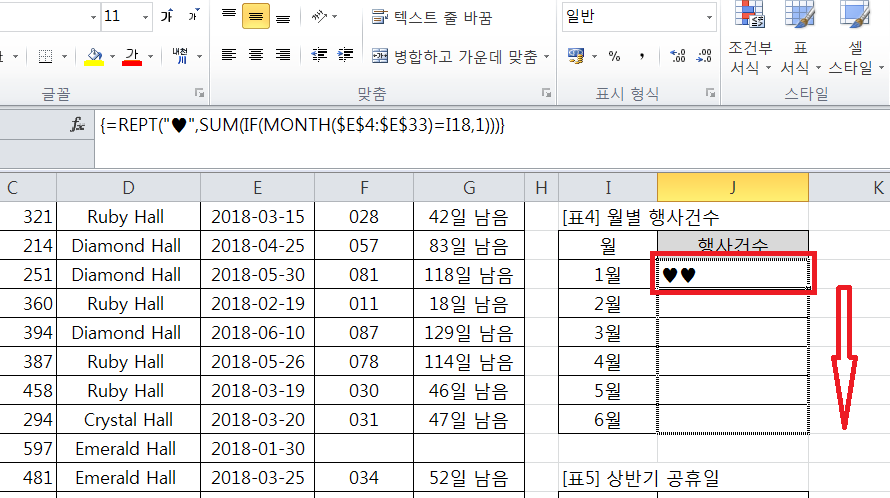Image resolution: width=890 pixels, height=498 pixels.
Task: Open the fill color dropdown arrow
Action: tap(113, 56)
